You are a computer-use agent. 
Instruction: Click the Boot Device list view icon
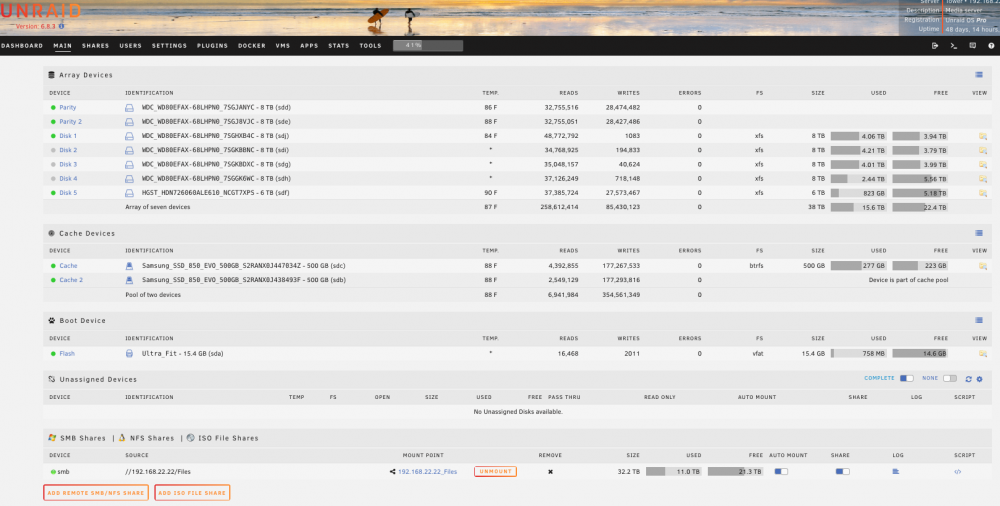[x=979, y=320]
